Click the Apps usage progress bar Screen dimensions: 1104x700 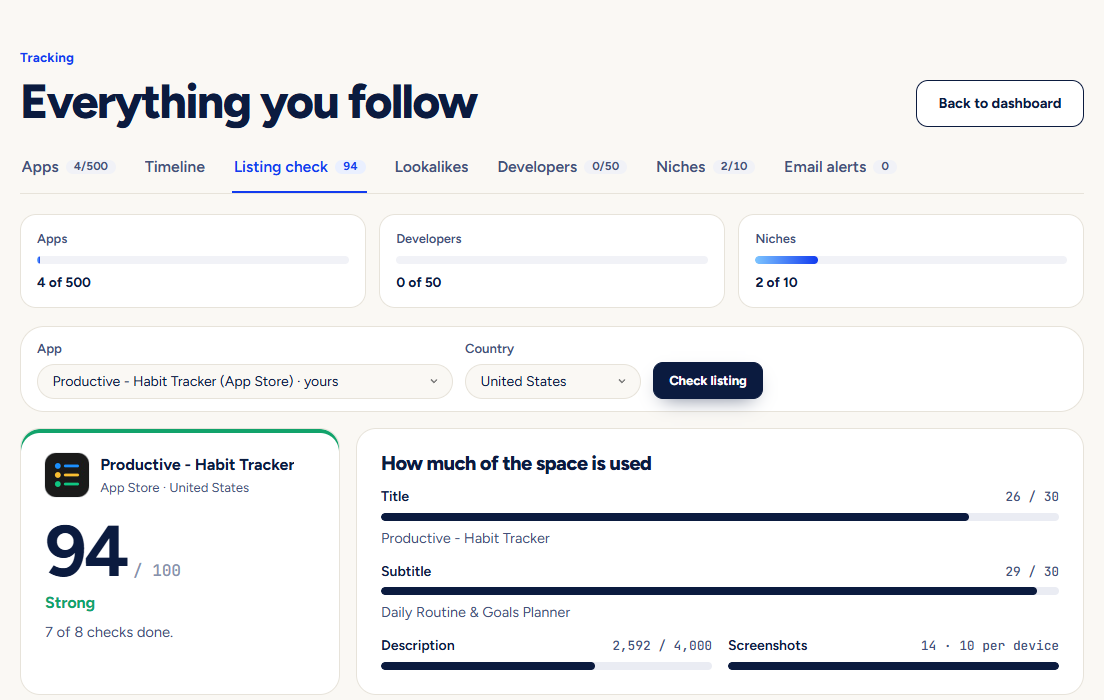click(x=193, y=260)
